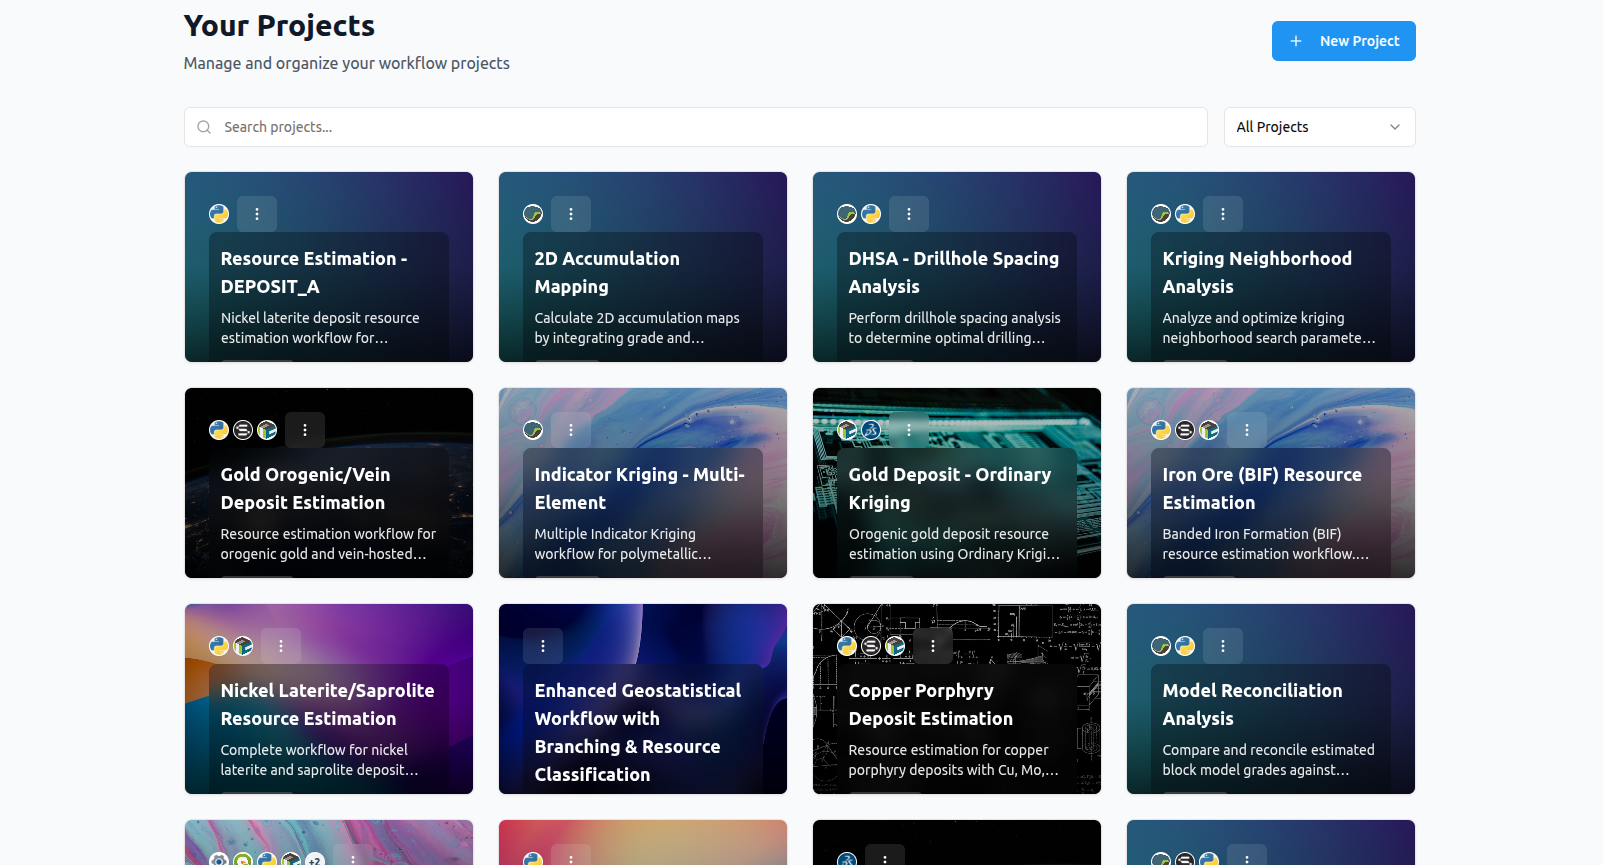
Task: Click 'Manage and organize your workflow projects' subtitle
Action: click(x=347, y=63)
